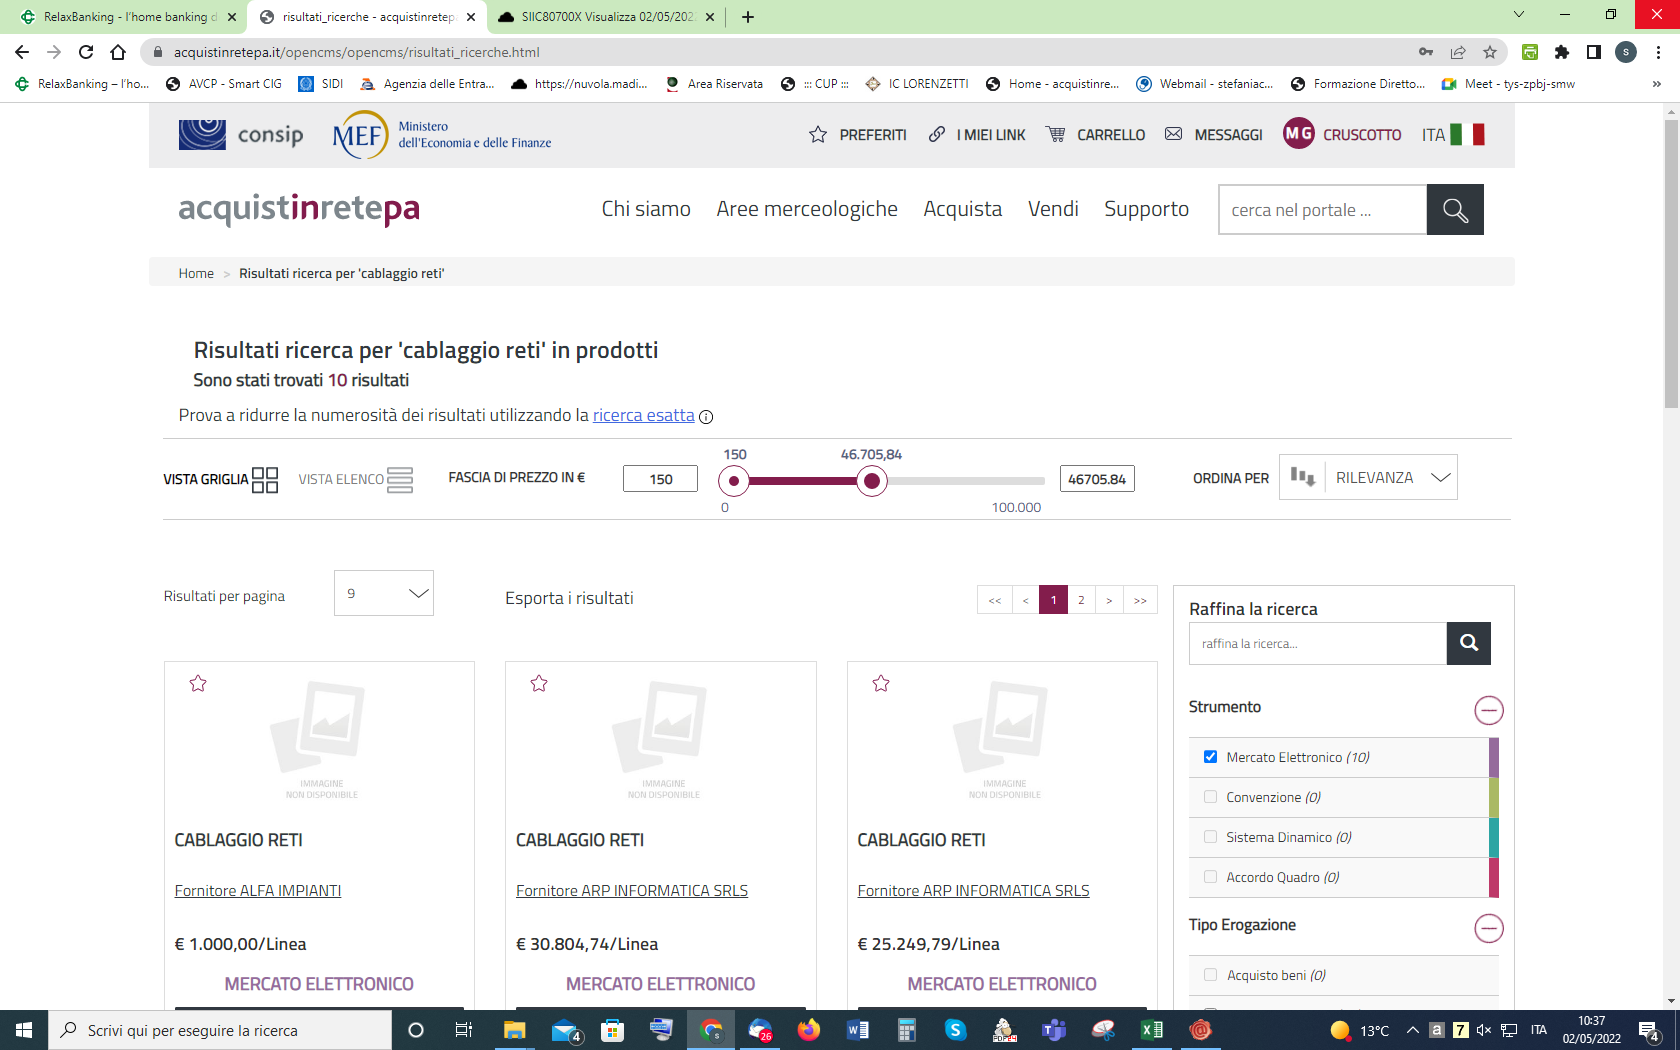This screenshot has width=1680, height=1050.
Task: Go to results page 2
Action: 1081,600
